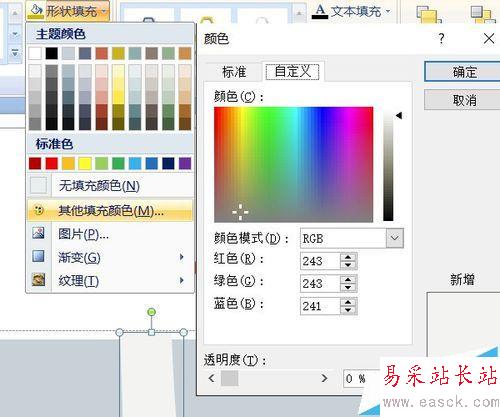
Task: Decrease the blue value with down arrow
Action: 348,310
